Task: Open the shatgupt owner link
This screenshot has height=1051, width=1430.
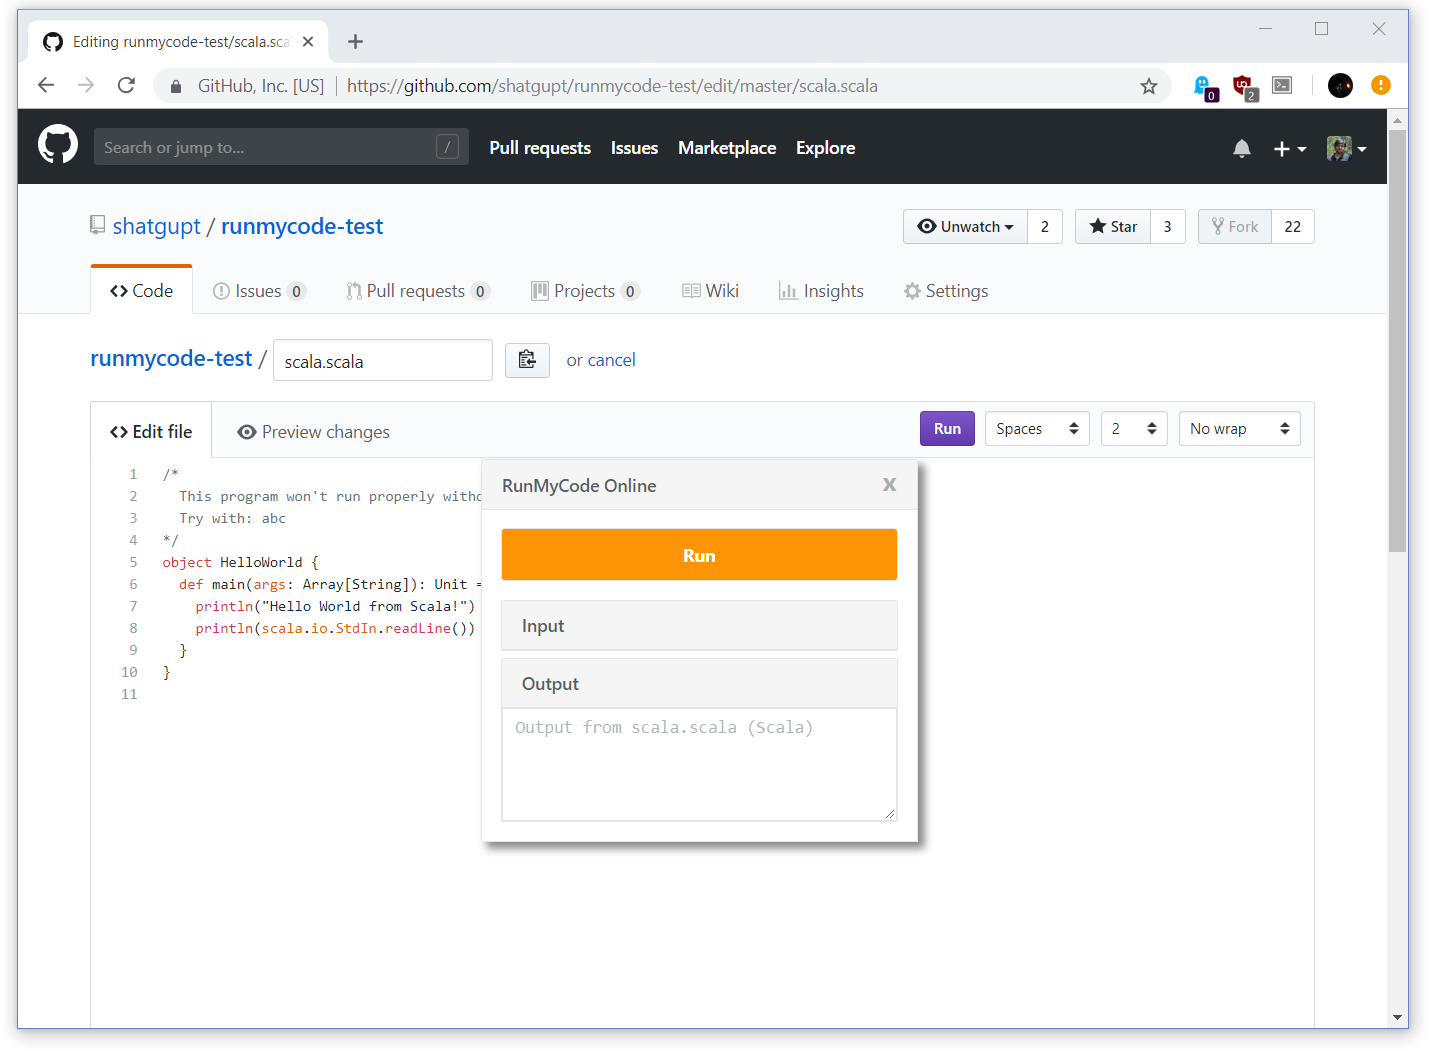Action: [x=157, y=226]
